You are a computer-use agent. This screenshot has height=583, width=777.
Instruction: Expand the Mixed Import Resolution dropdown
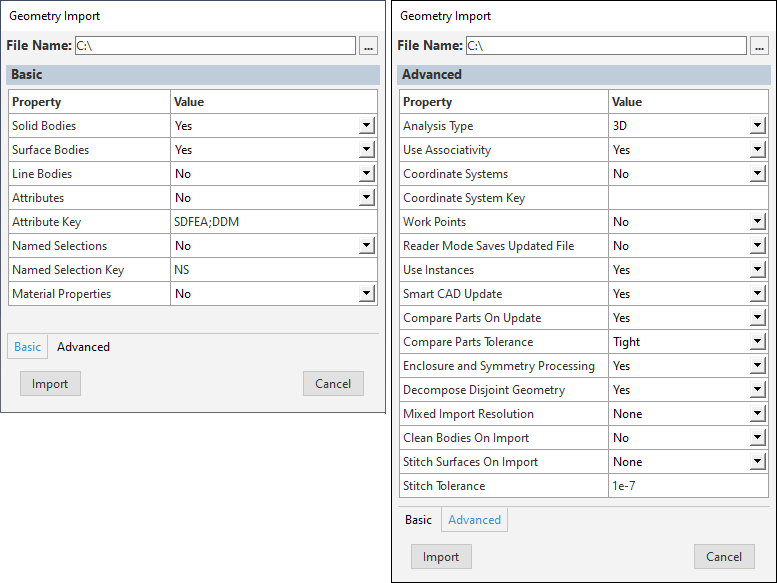coord(757,414)
